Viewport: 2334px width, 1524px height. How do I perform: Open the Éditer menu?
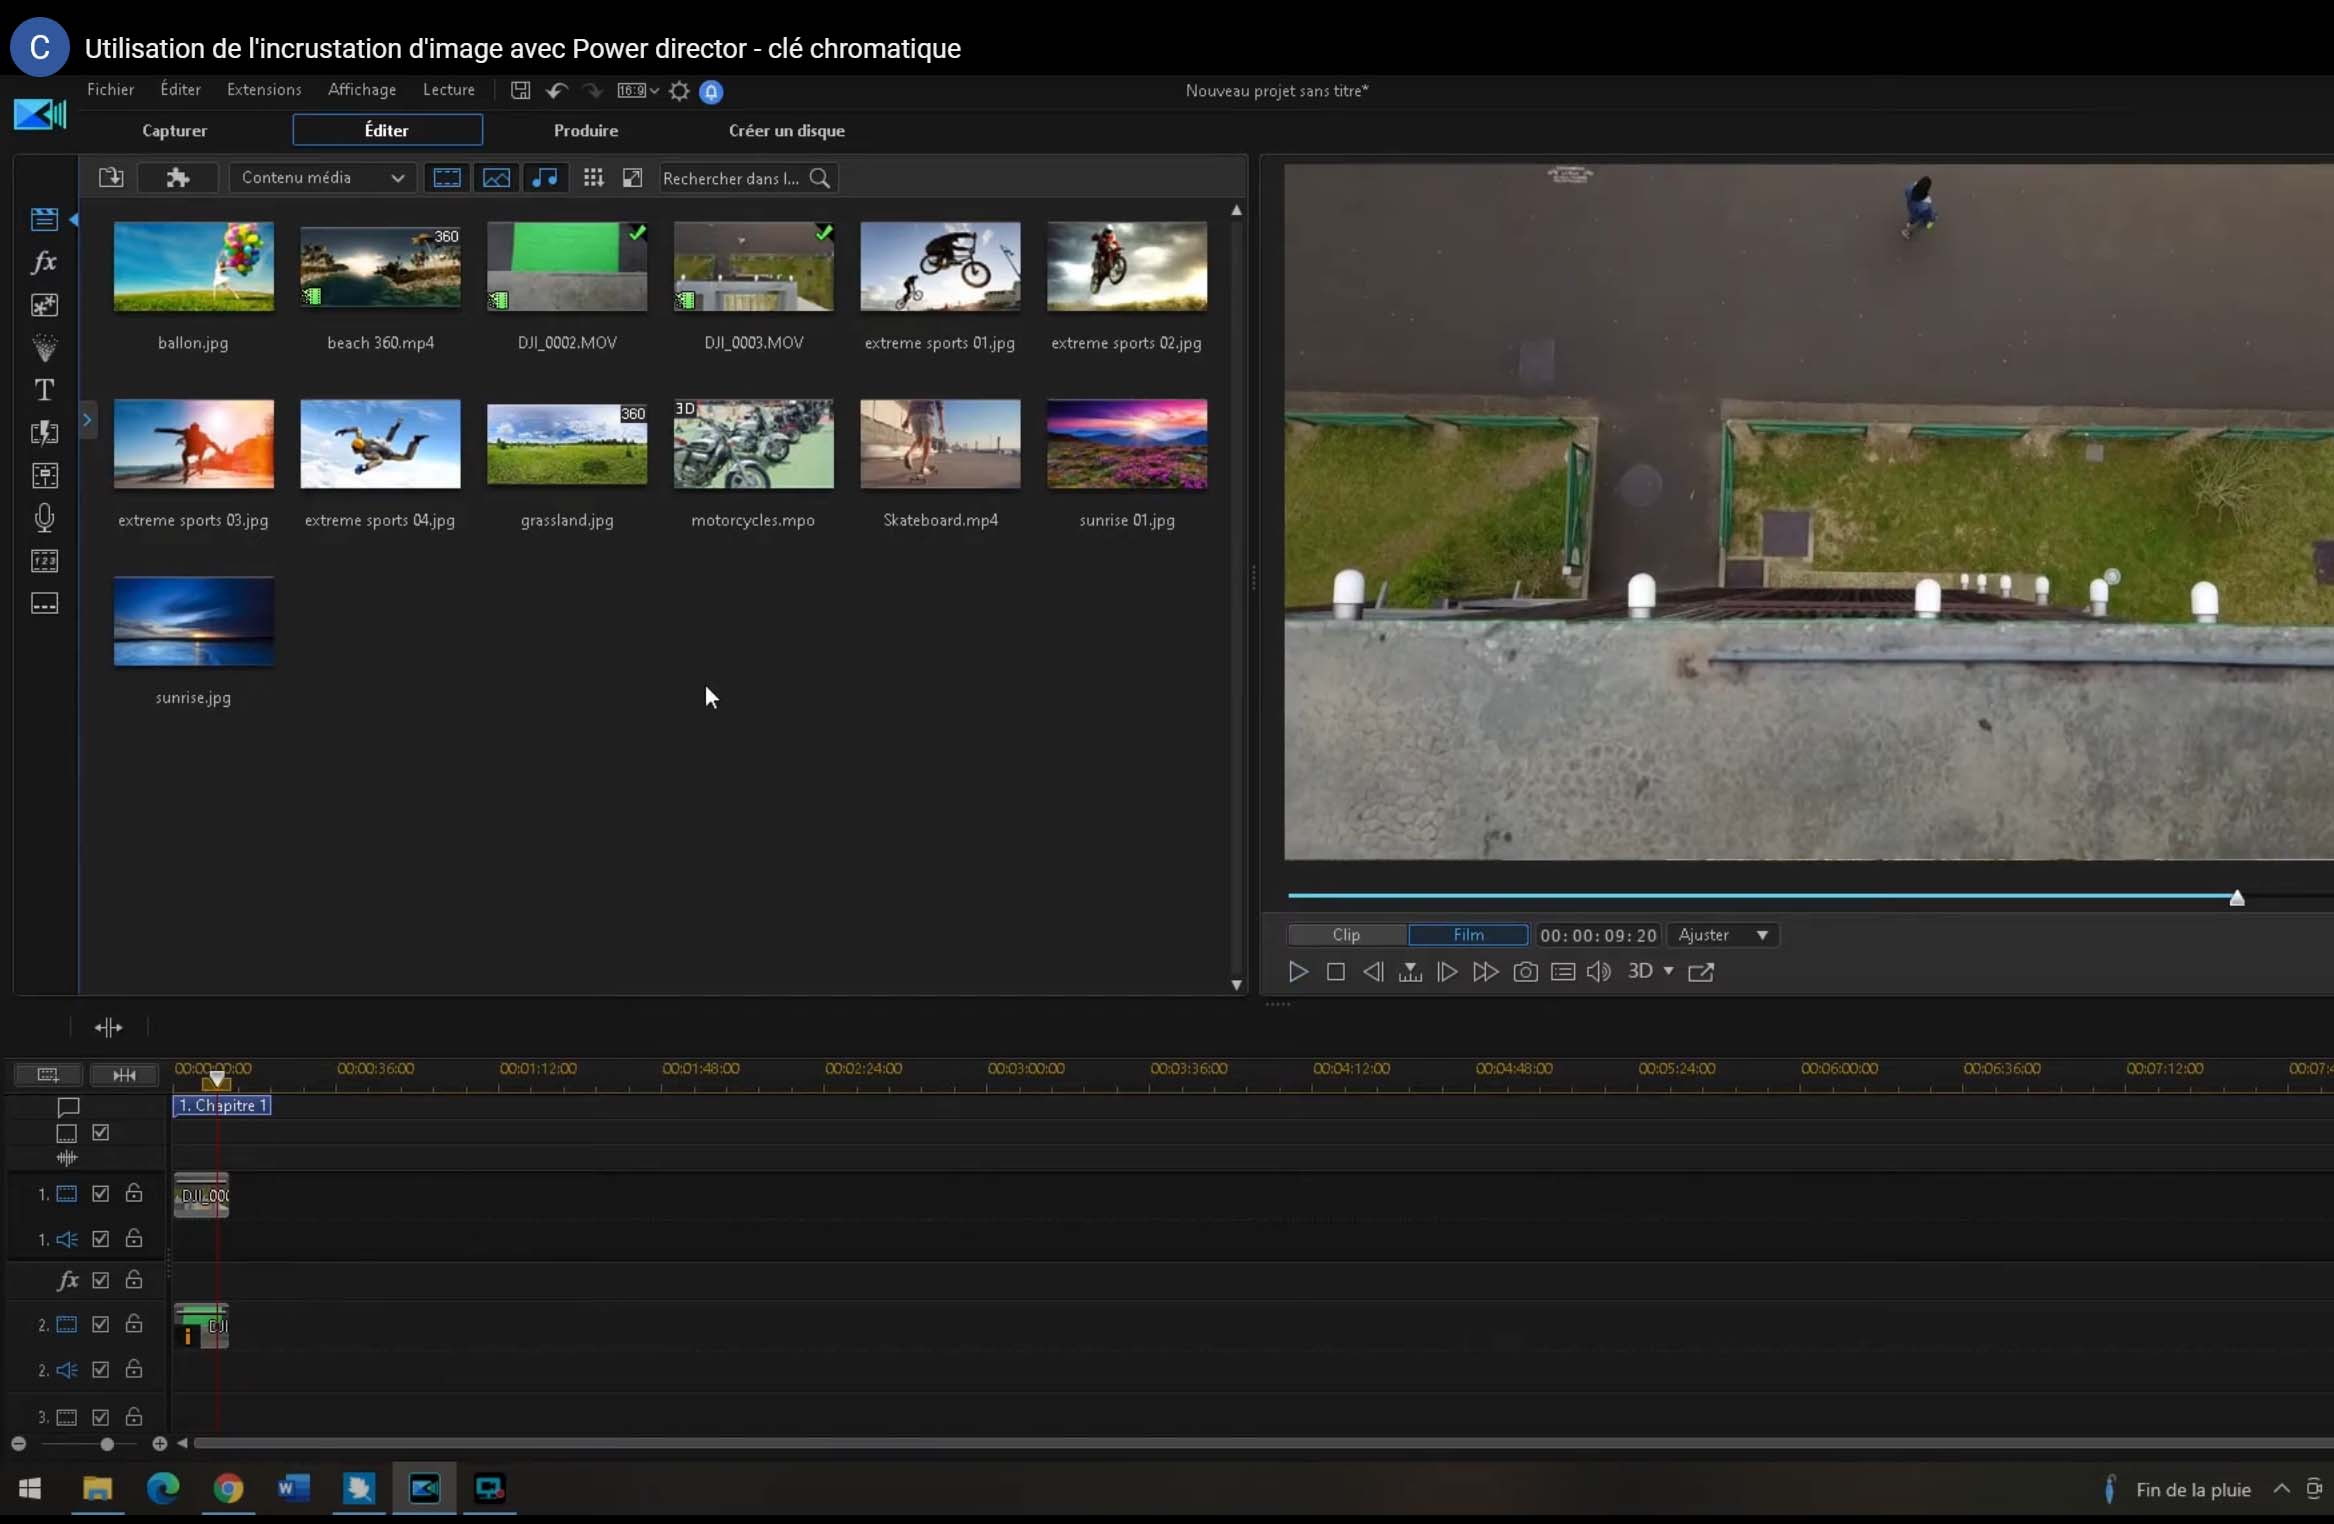click(x=180, y=90)
